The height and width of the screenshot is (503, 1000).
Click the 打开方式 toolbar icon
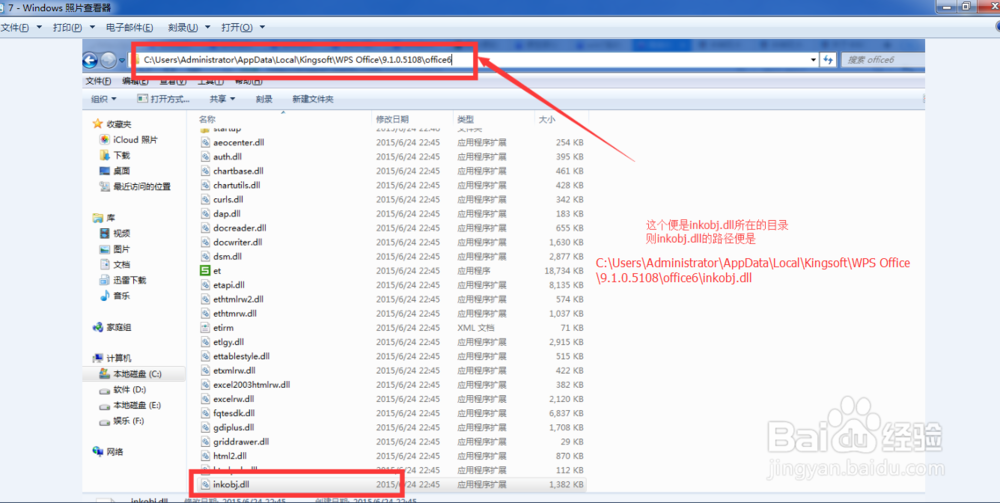(x=142, y=99)
